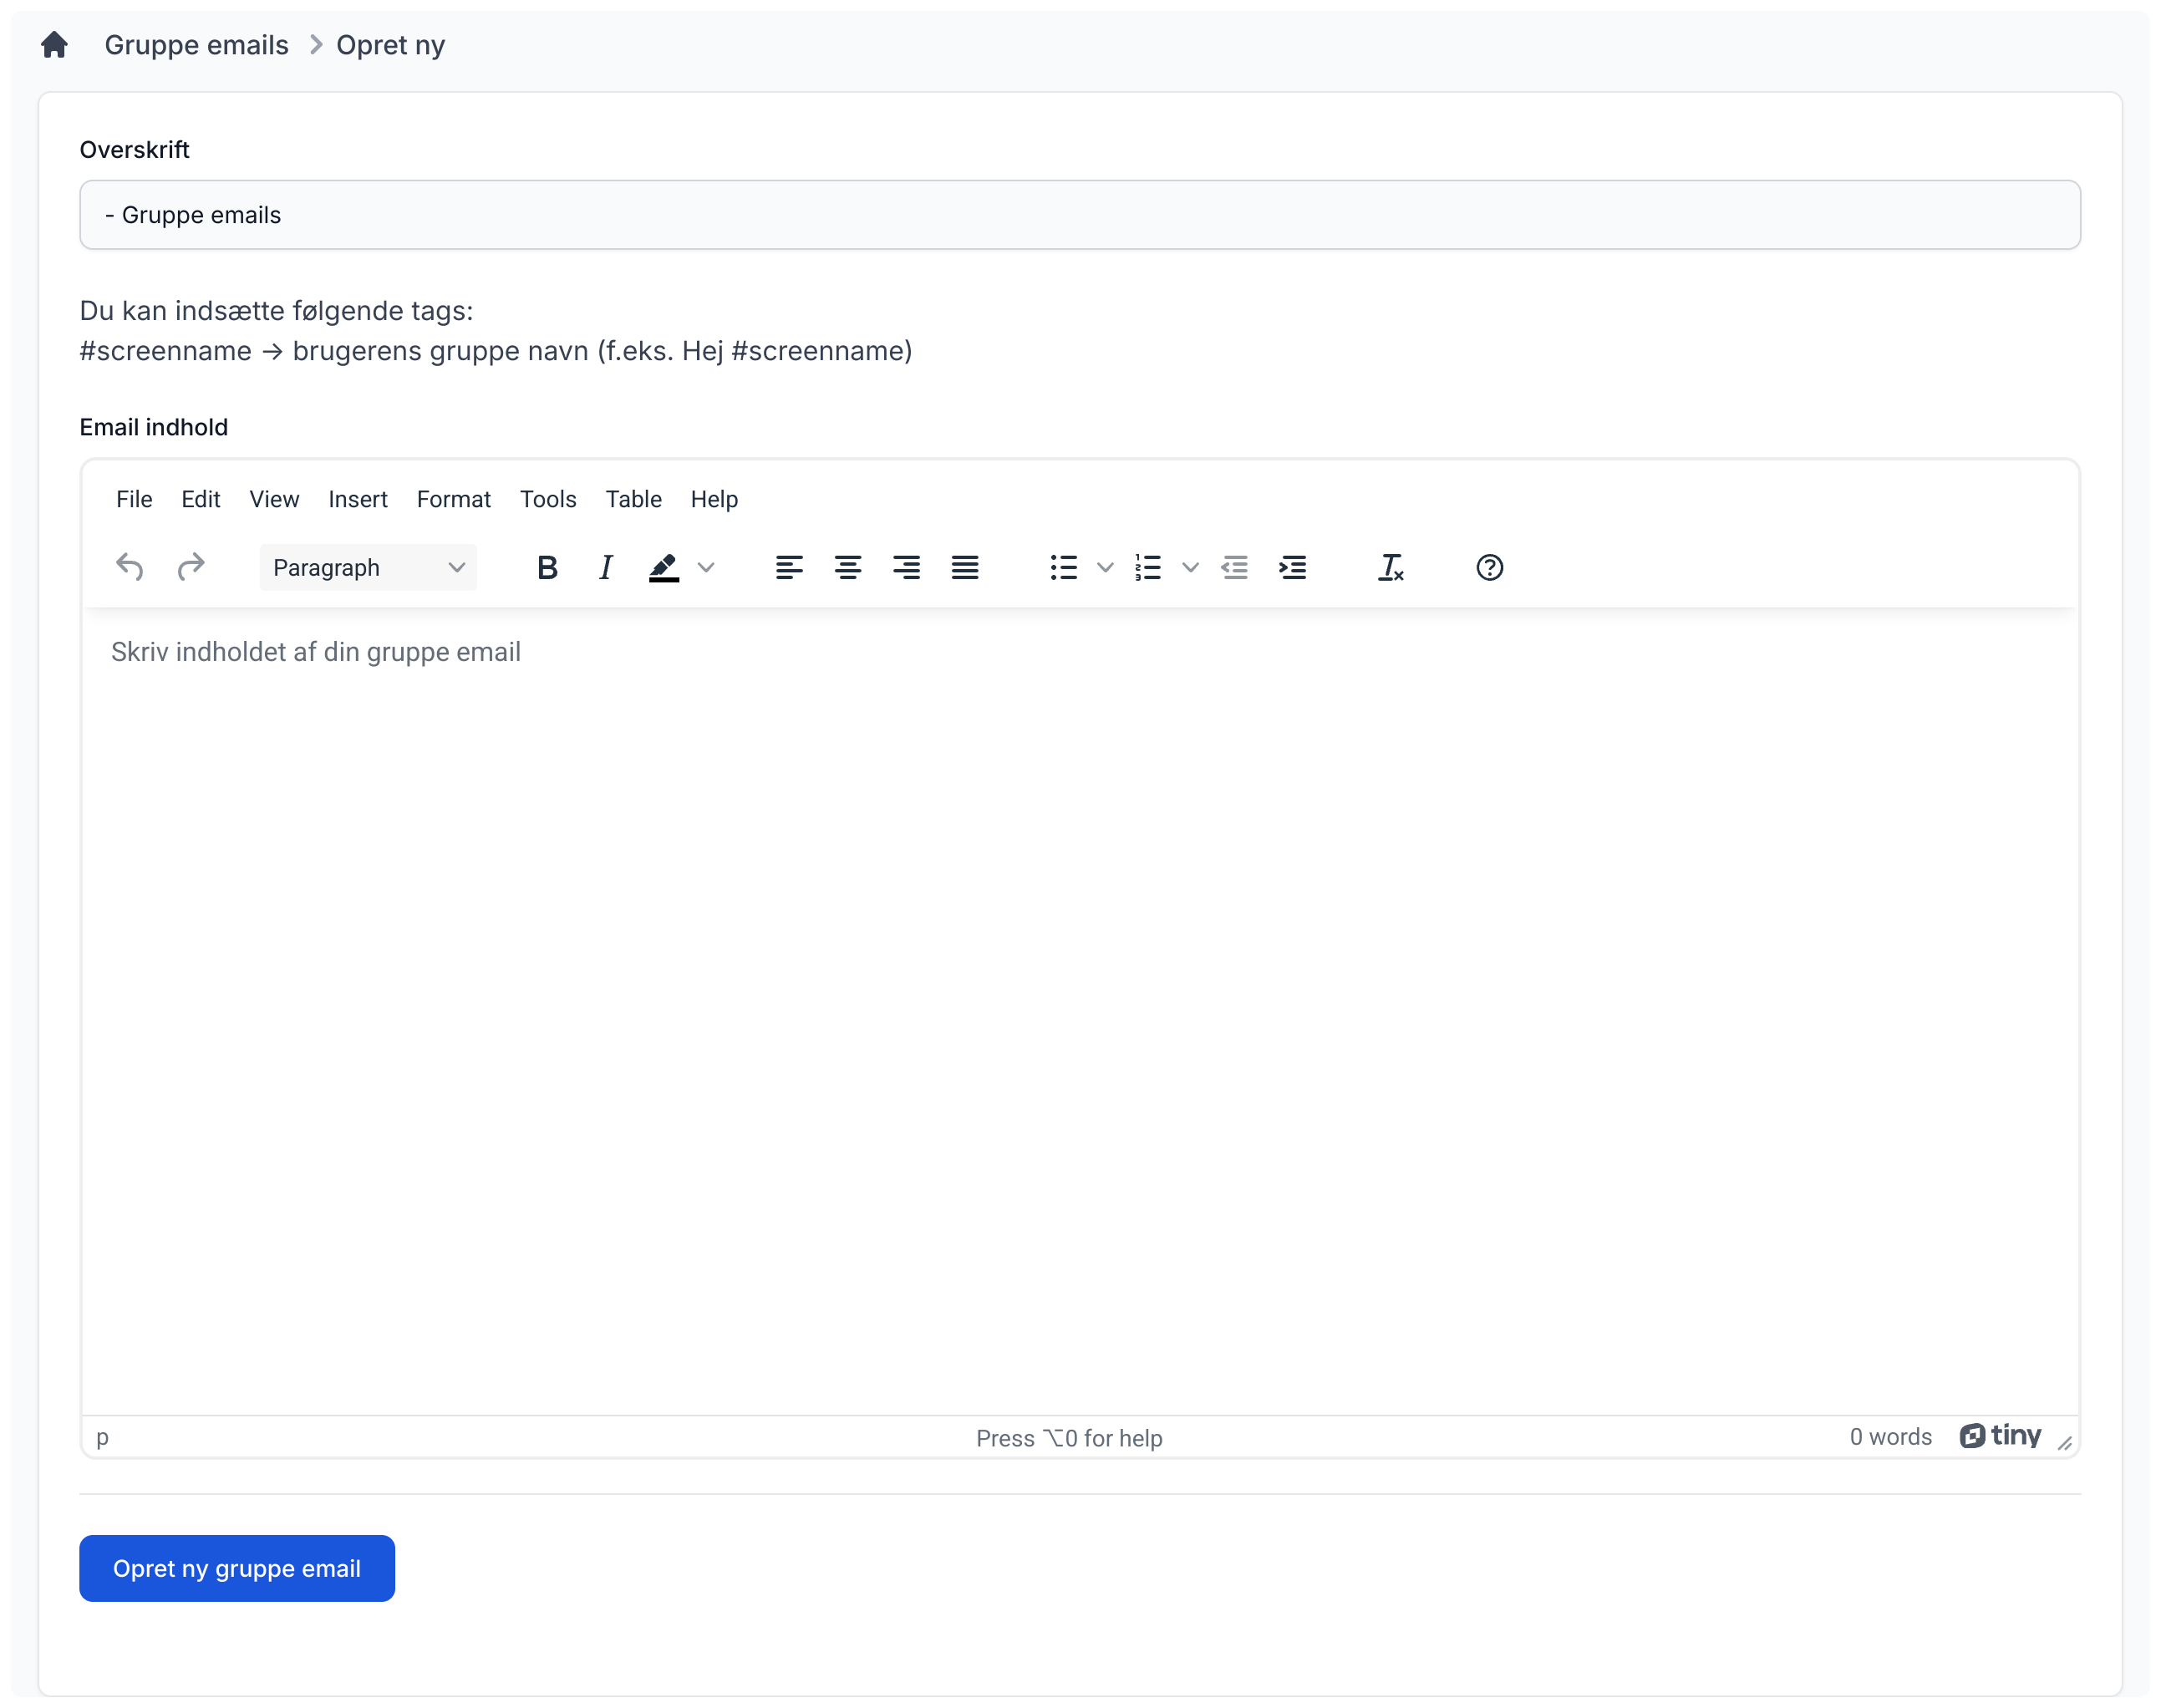Open the Table menu
2161x1708 pixels.
pos(634,499)
